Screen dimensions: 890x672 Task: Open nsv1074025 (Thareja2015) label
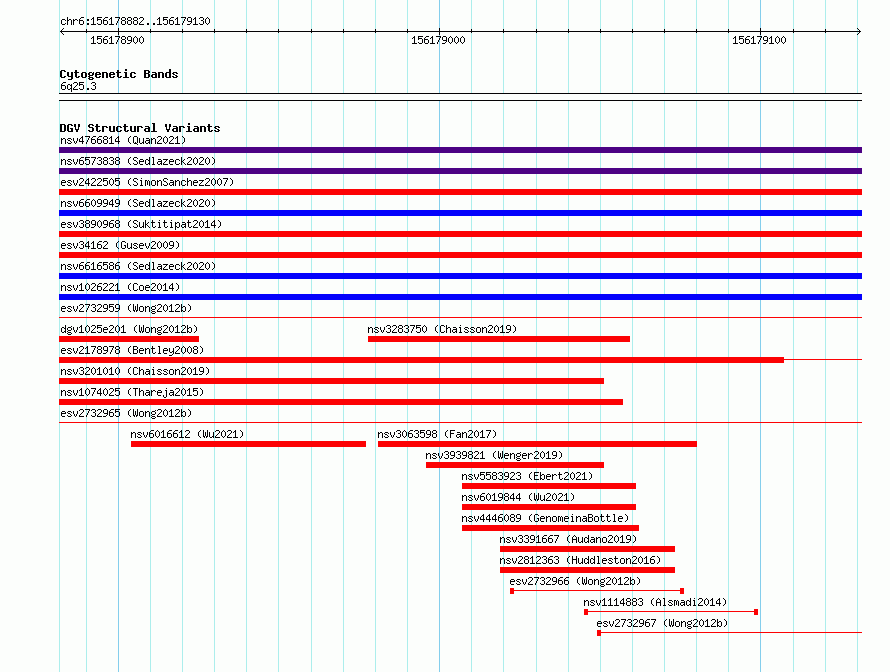pyautogui.click(x=132, y=392)
